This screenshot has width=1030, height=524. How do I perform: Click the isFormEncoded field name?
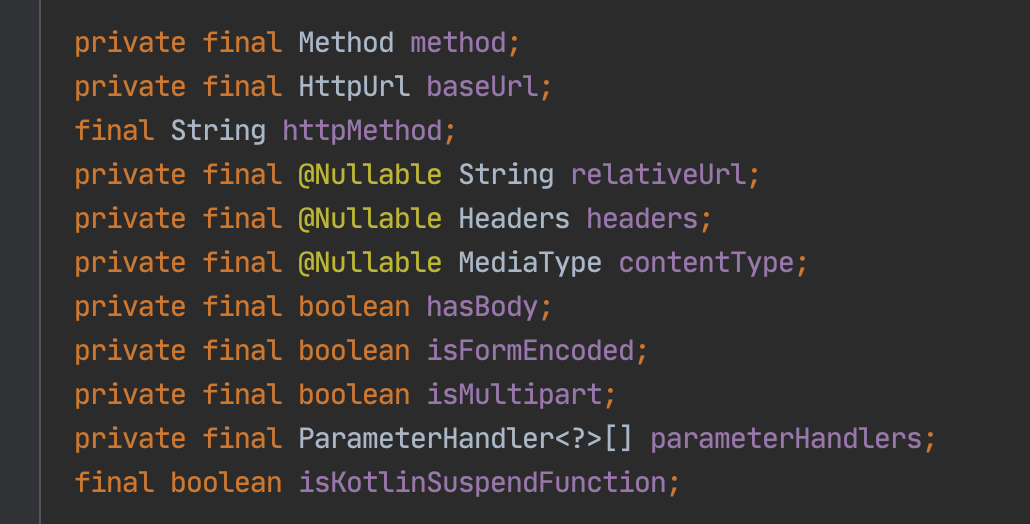530,351
